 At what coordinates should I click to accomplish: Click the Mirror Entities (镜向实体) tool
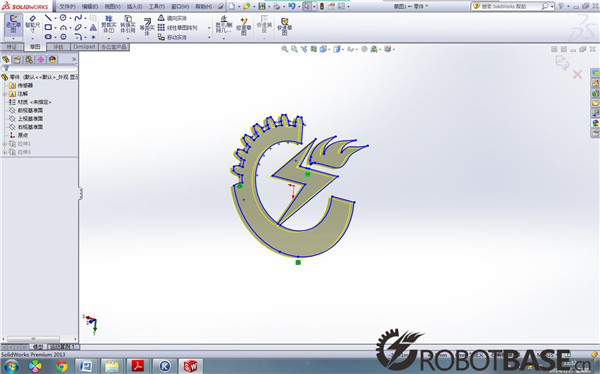(x=172, y=18)
